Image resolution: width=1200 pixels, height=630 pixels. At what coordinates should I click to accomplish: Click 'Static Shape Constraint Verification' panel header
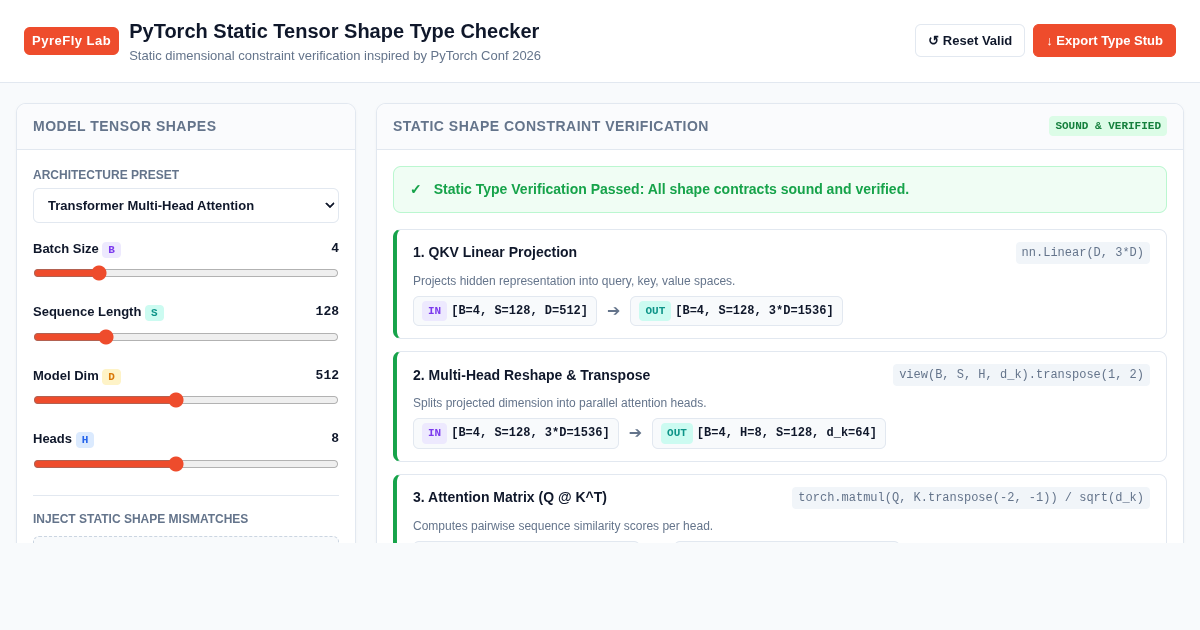coord(551,126)
